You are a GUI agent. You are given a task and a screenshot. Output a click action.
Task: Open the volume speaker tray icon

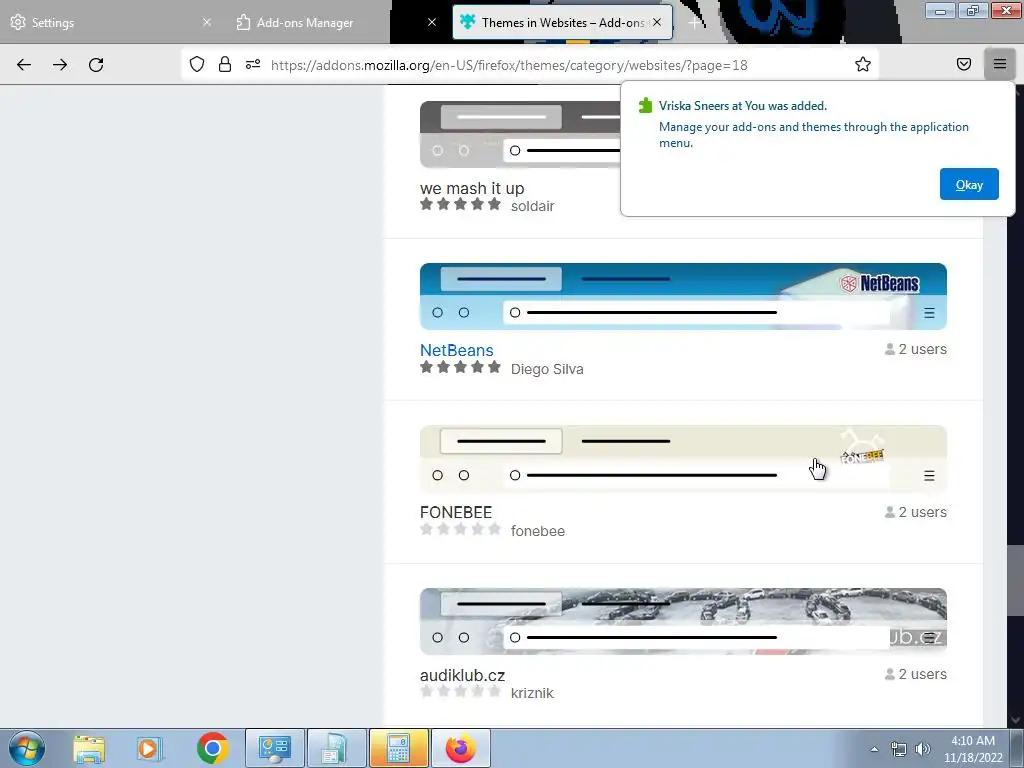point(923,749)
